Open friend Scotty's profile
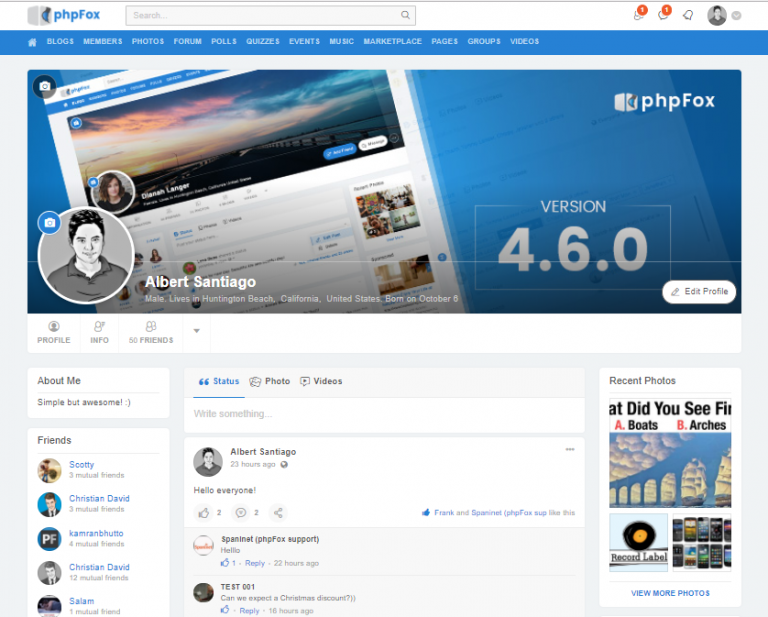The width and height of the screenshot is (768, 617). point(81,465)
